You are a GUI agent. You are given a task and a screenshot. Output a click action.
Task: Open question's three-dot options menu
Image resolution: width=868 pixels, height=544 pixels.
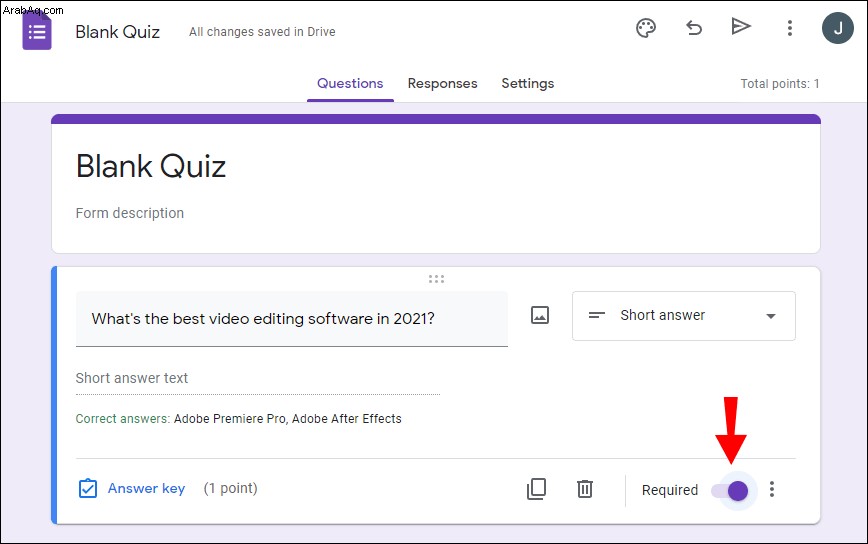tap(772, 489)
